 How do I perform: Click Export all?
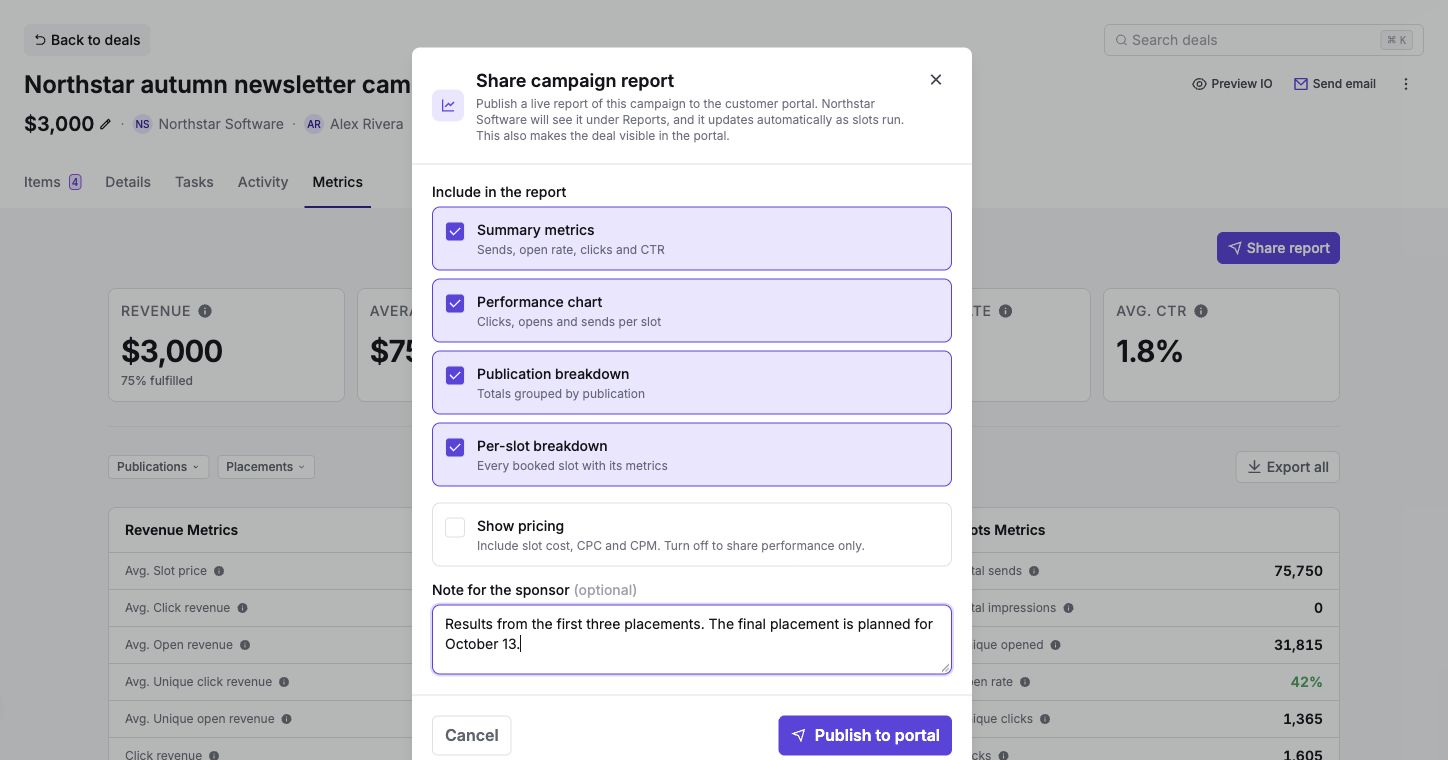(x=1288, y=467)
